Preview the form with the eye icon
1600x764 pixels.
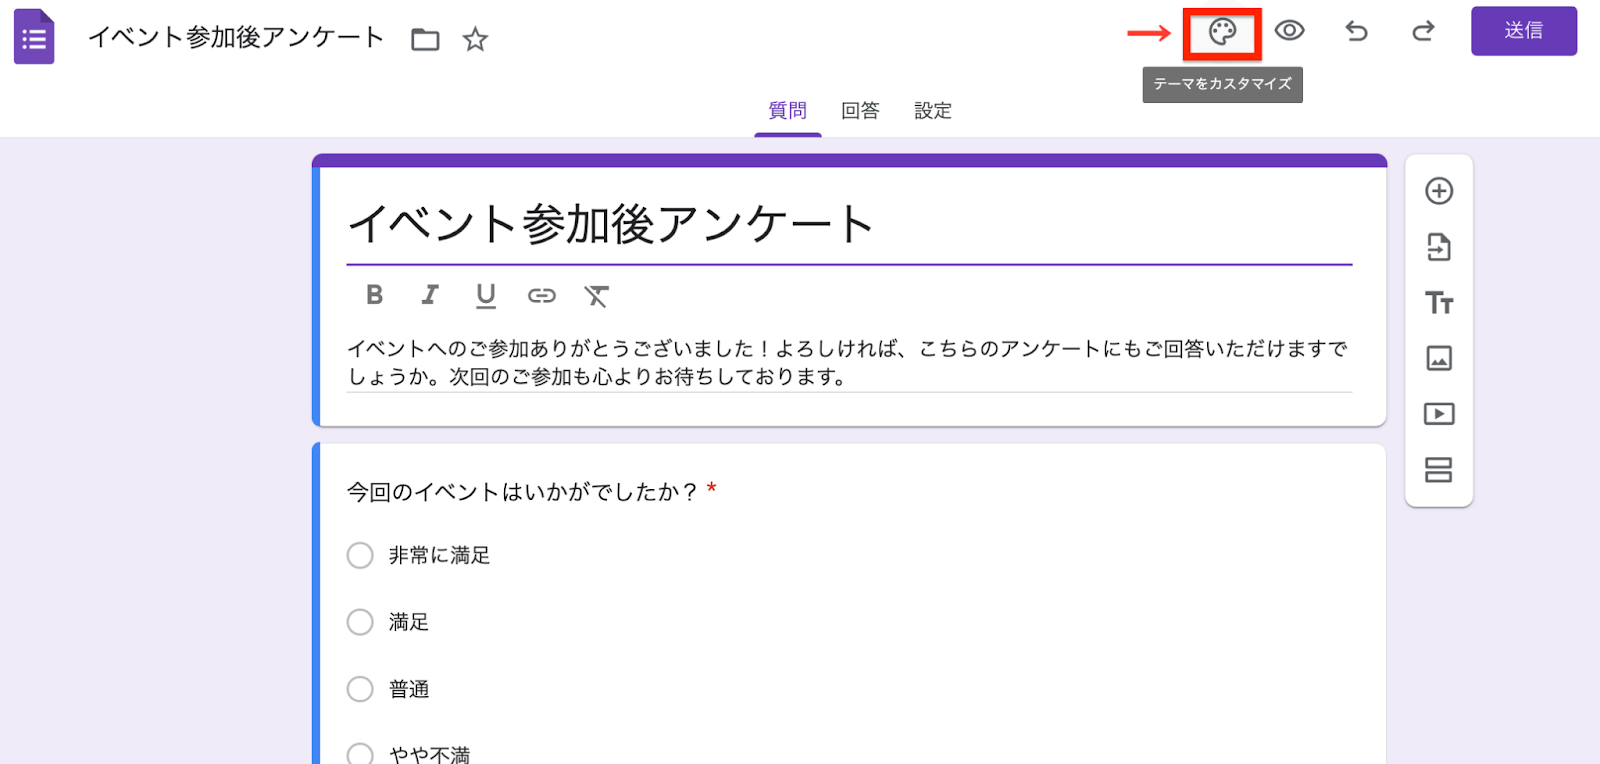pyautogui.click(x=1289, y=31)
